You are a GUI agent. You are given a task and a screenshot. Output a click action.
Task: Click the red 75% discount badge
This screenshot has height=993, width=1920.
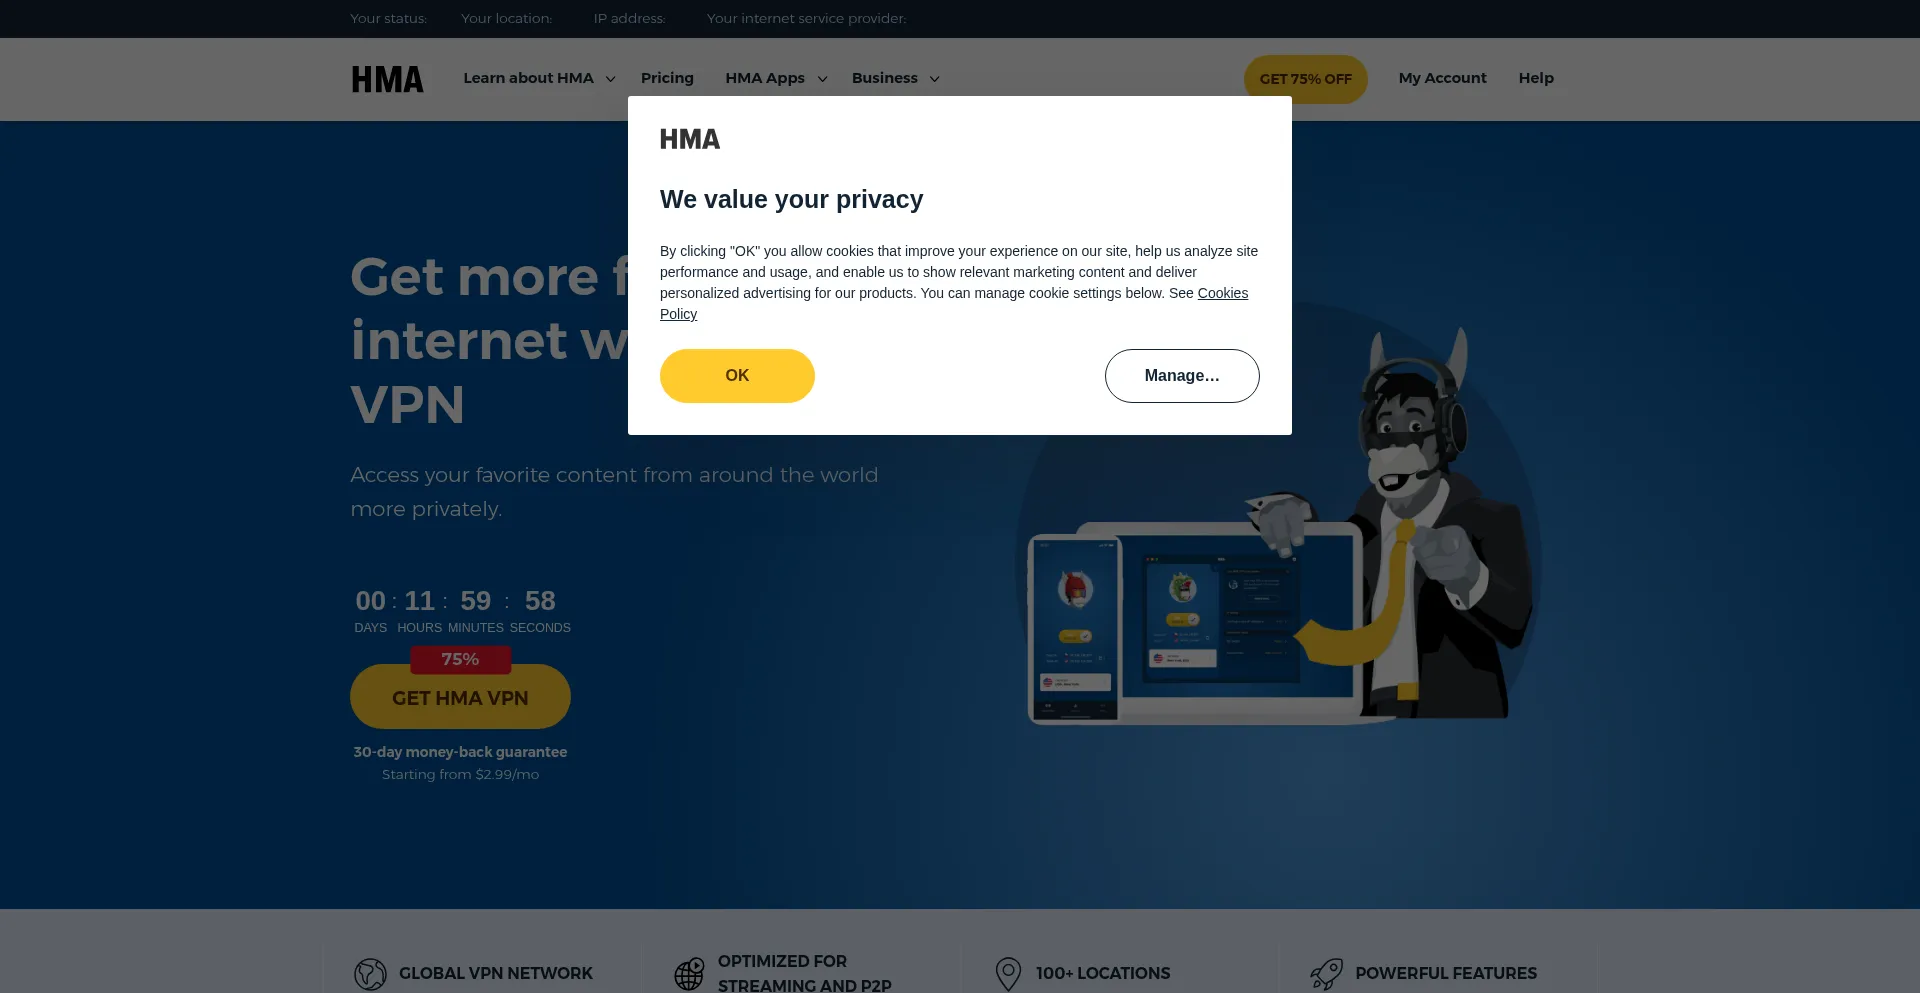coord(460,659)
